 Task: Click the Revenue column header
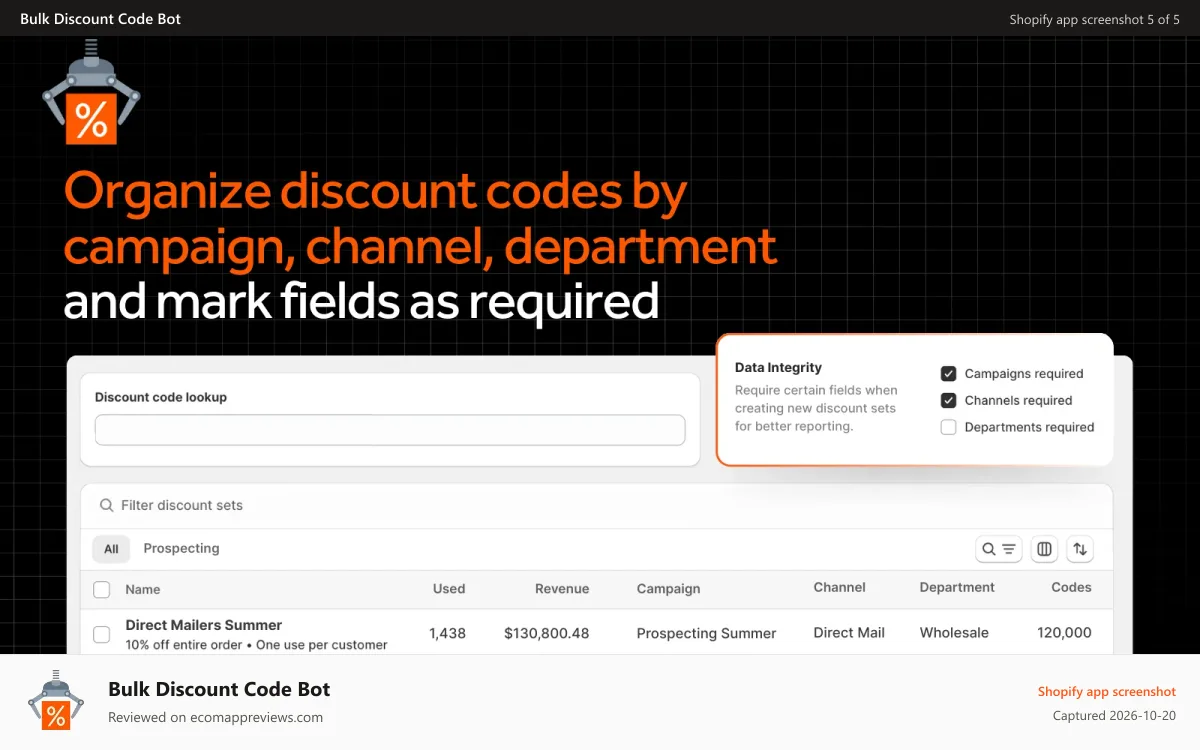[562, 589]
